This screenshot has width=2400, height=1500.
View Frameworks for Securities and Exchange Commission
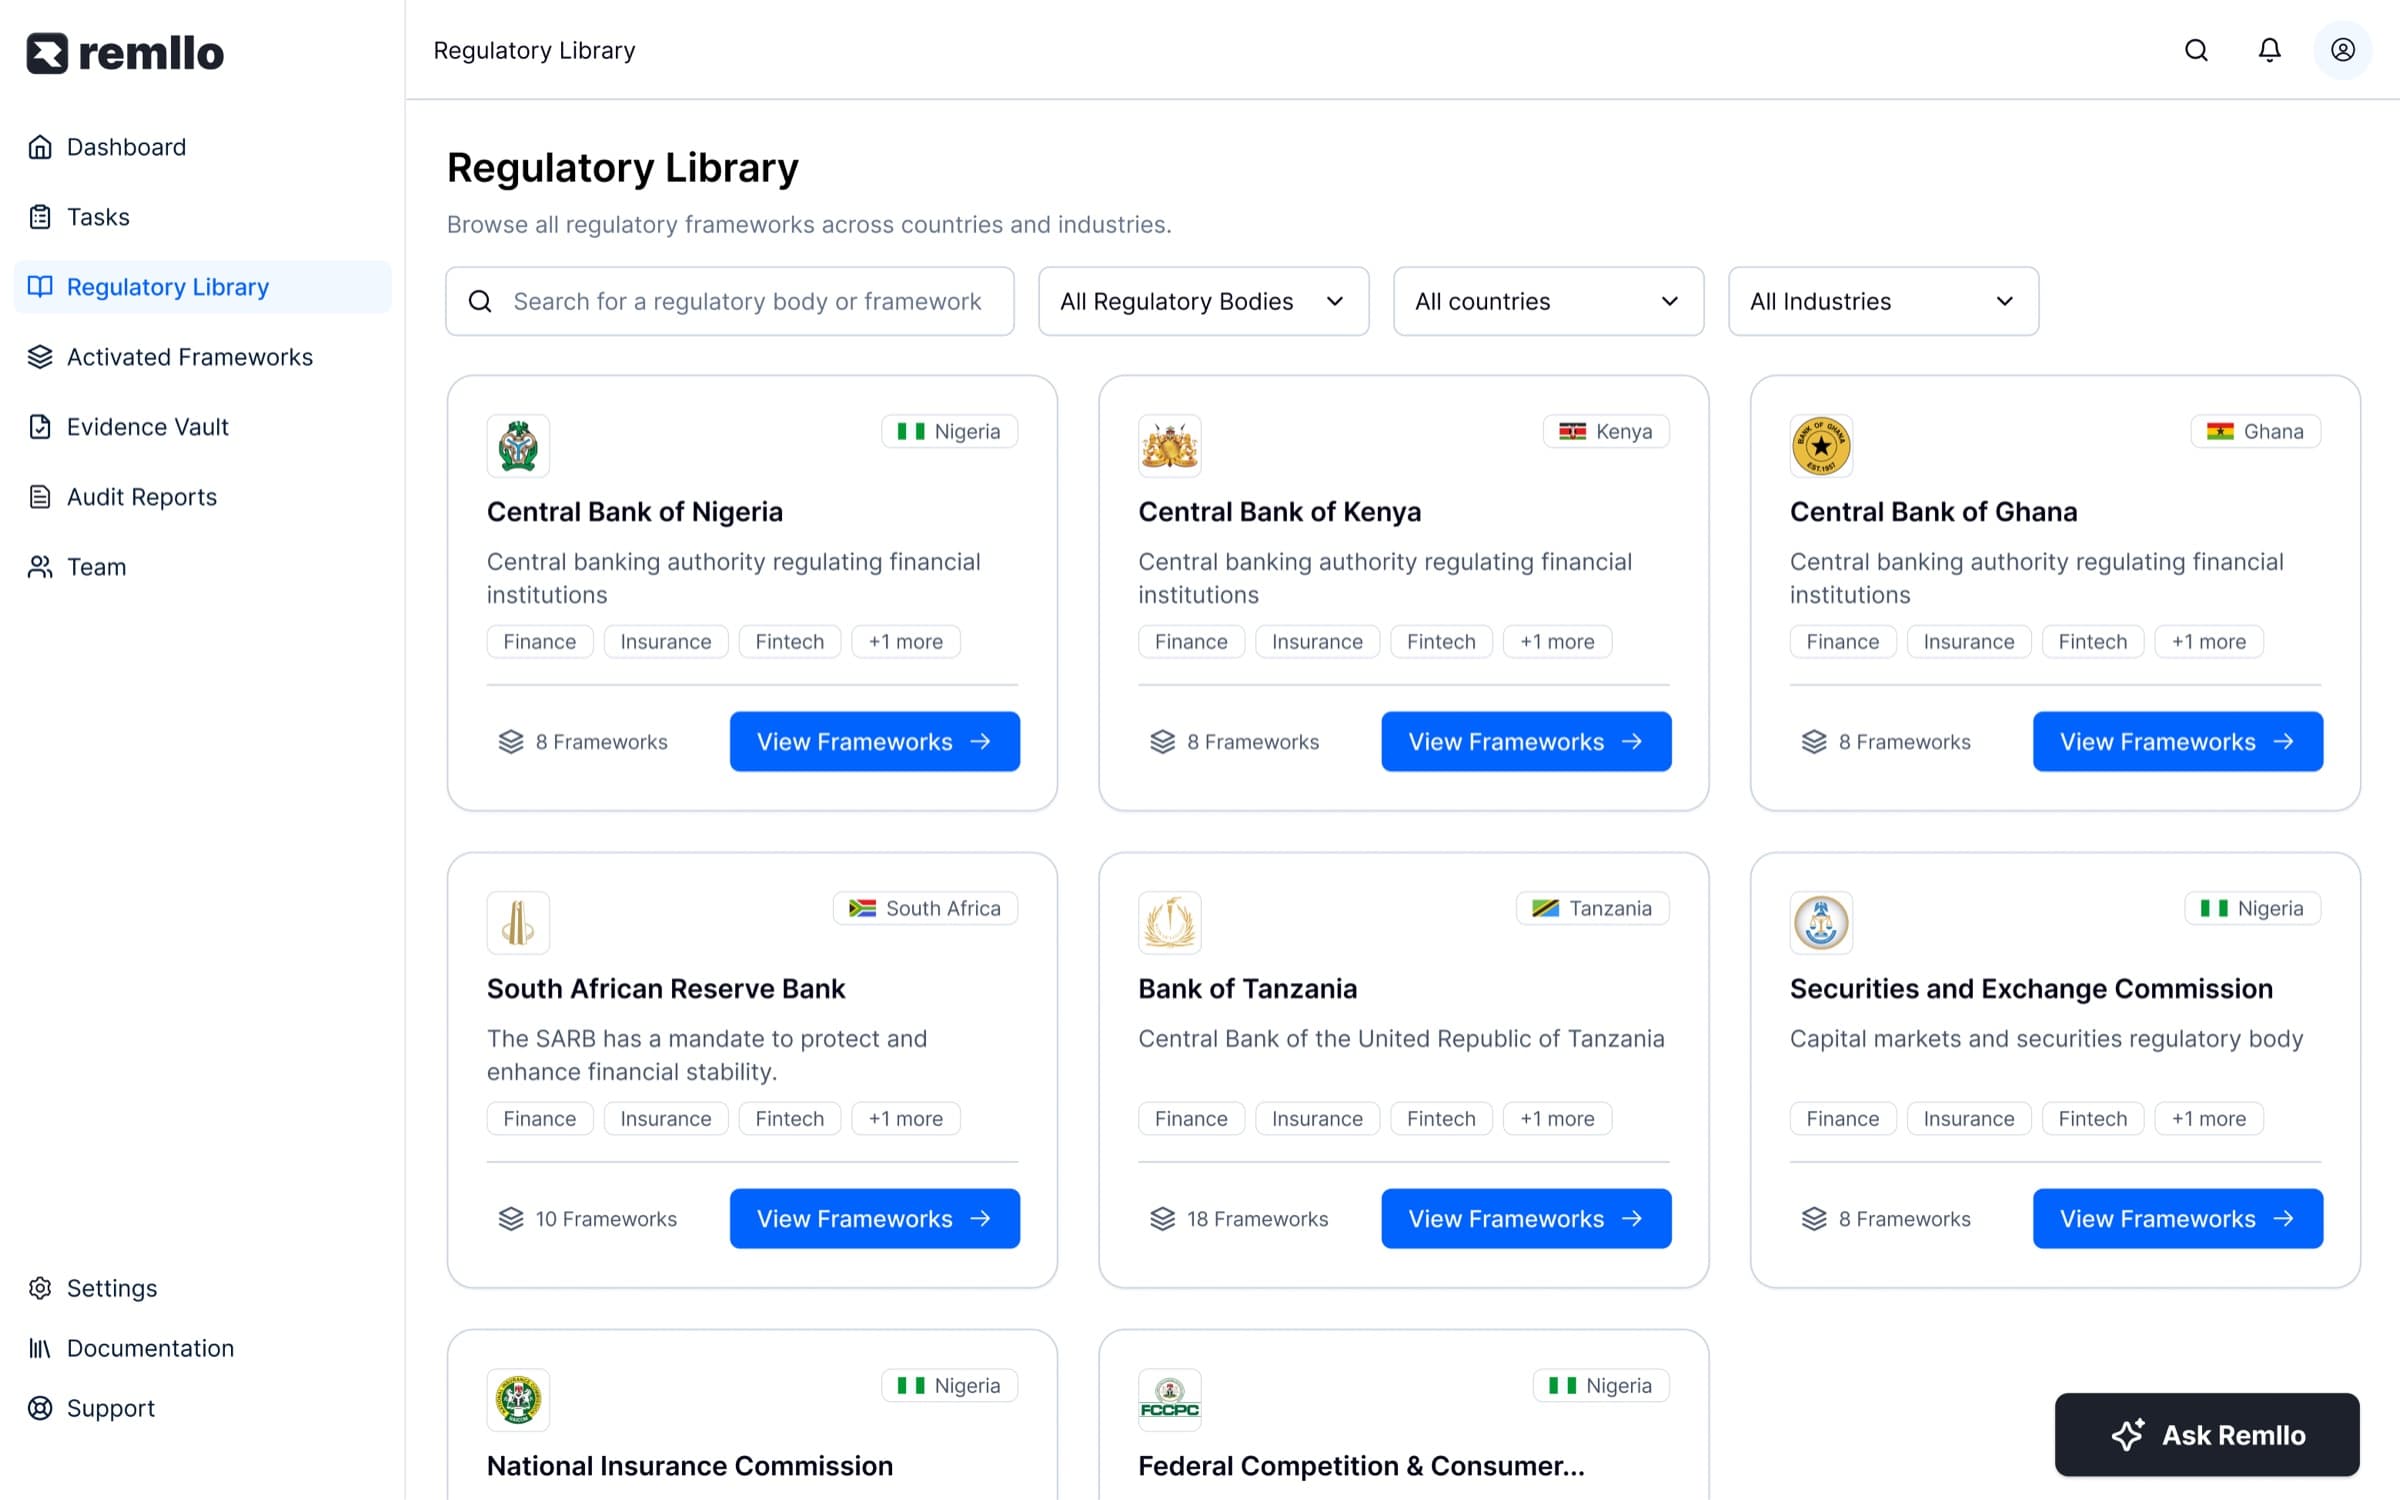(2177, 1219)
